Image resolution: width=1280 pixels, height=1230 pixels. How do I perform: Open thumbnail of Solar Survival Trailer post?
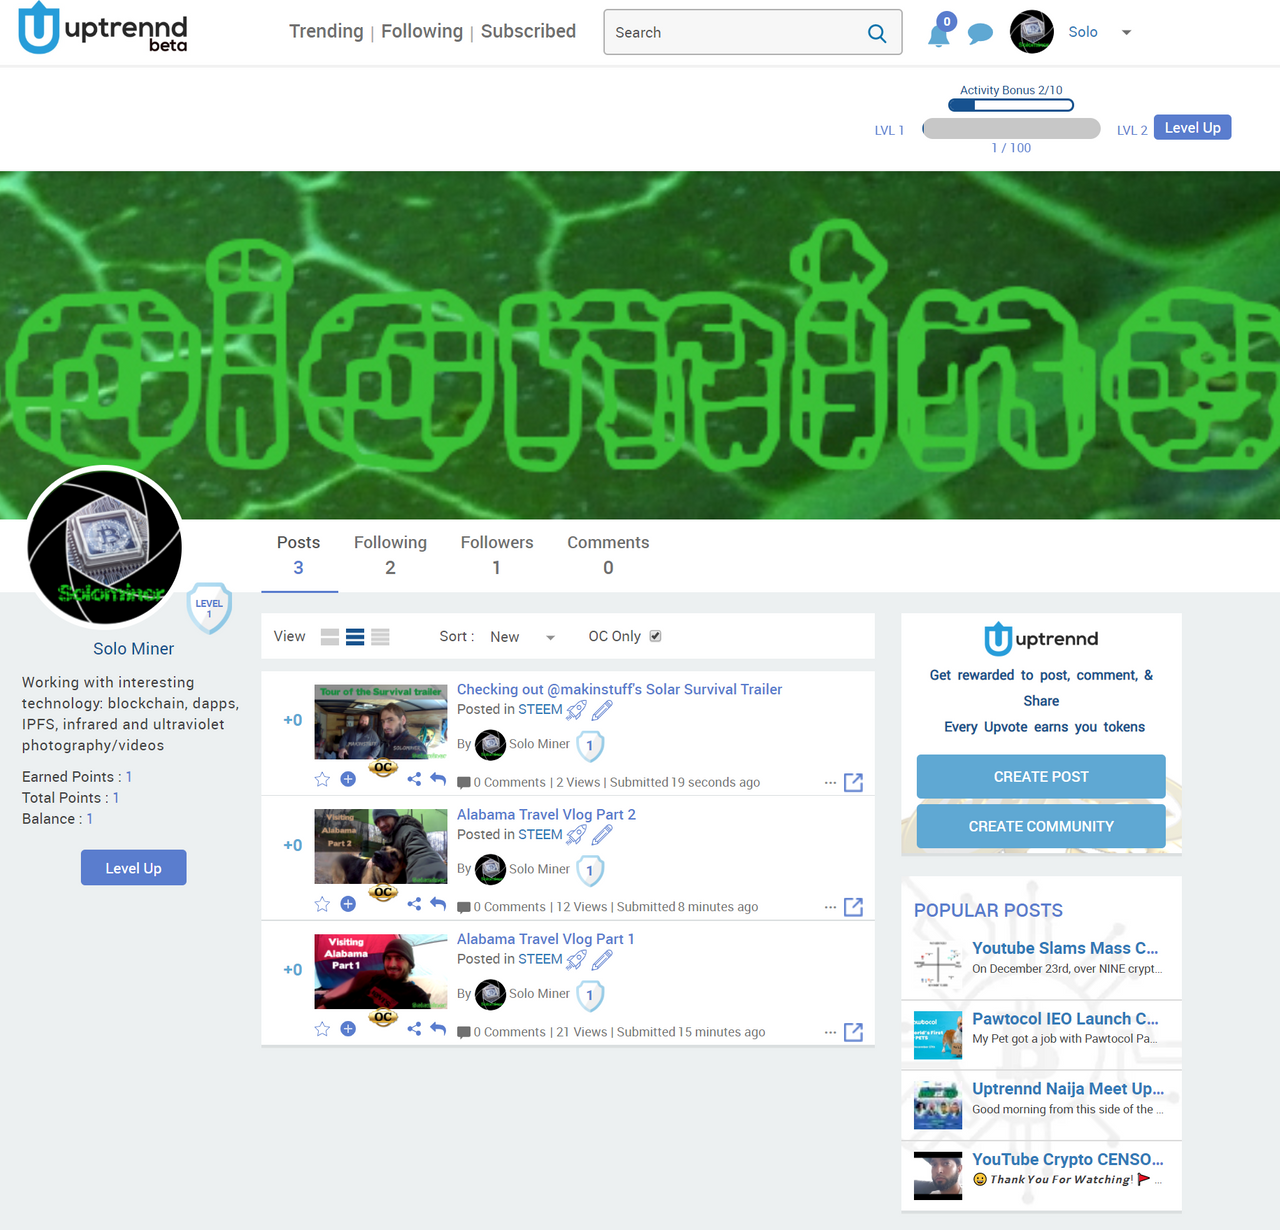coord(381,723)
